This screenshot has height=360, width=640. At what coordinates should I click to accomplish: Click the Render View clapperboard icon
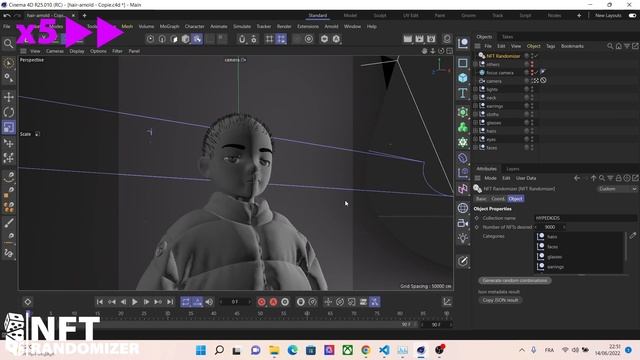click(x=407, y=39)
